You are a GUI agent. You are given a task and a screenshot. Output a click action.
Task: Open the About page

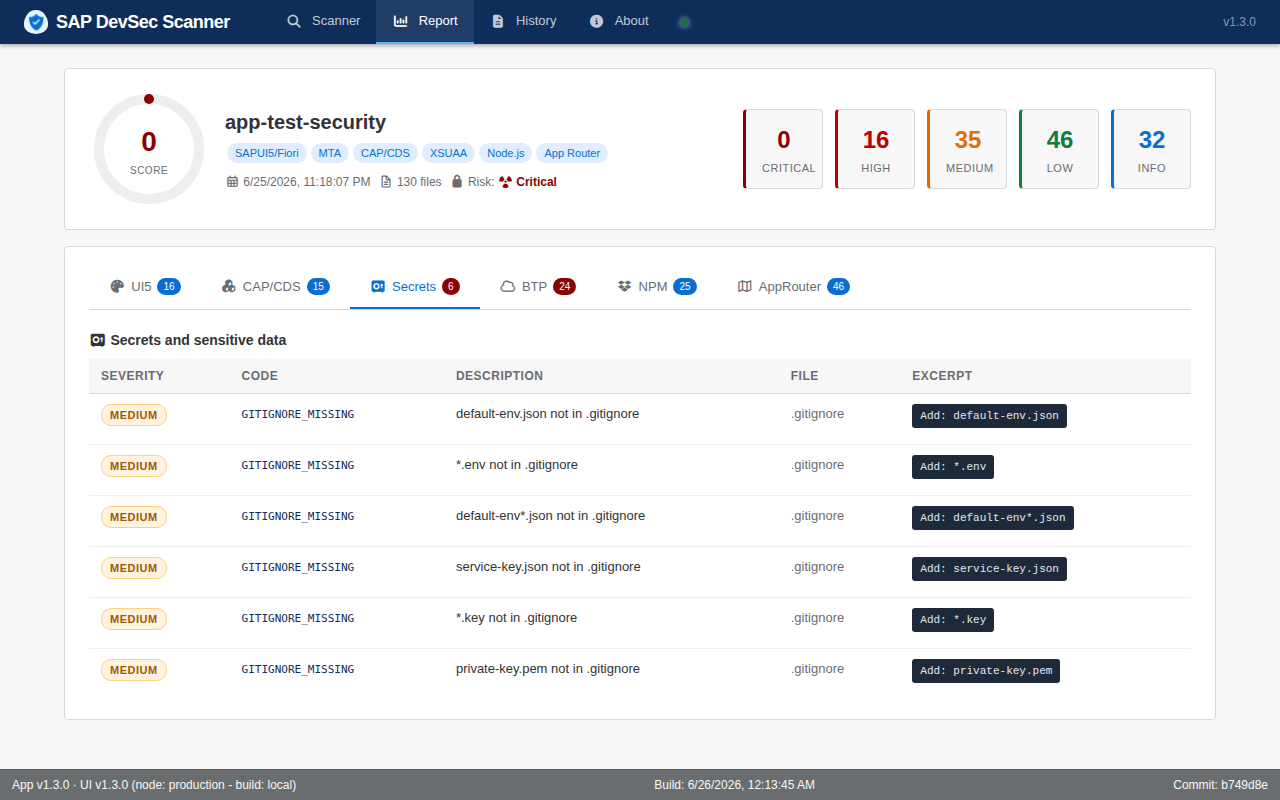[619, 21]
